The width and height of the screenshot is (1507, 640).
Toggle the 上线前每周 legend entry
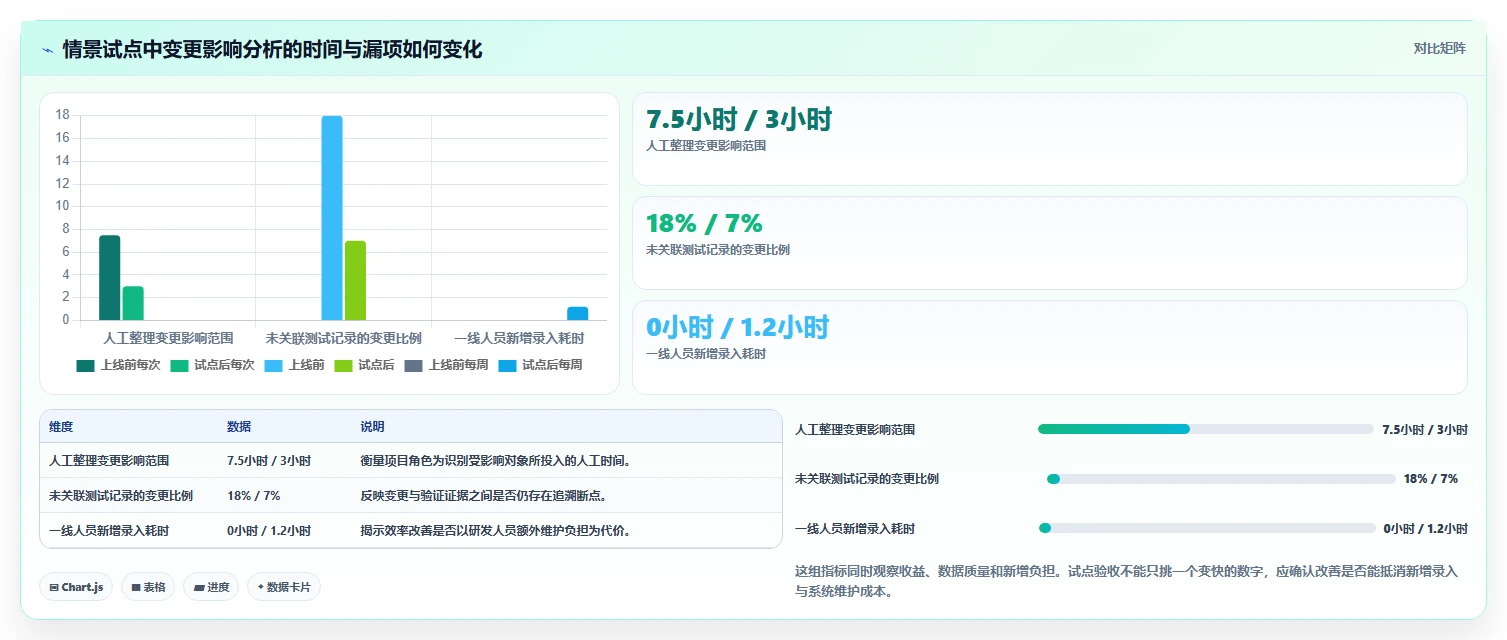pos(446,365)
